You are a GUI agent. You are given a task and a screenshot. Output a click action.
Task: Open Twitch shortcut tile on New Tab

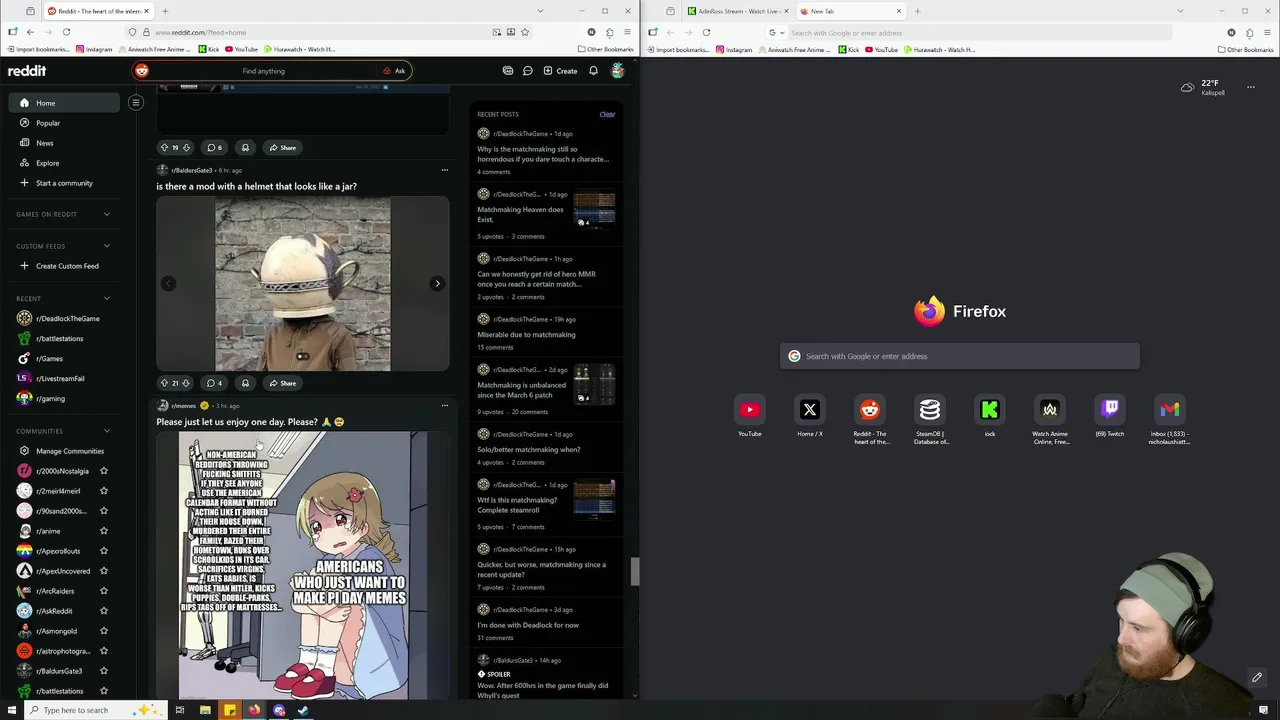tap(1110, 410)
